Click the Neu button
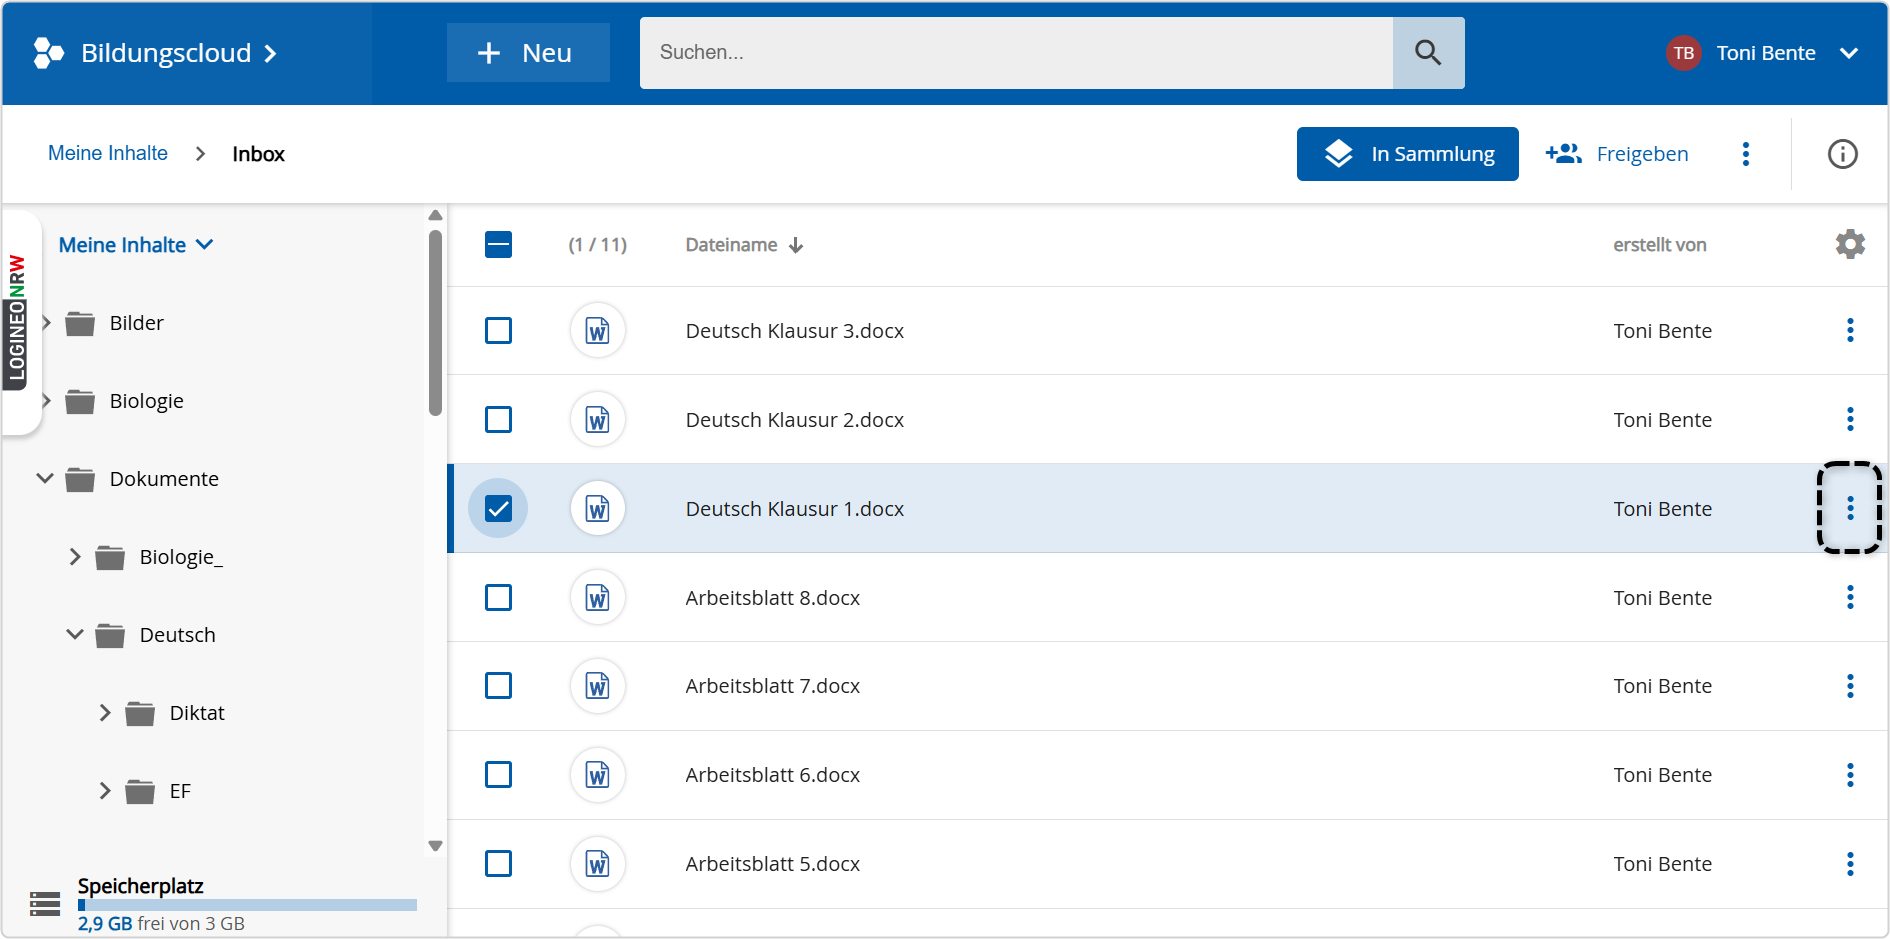Viewport: 1890px width, 939px height. click(528, 53)
